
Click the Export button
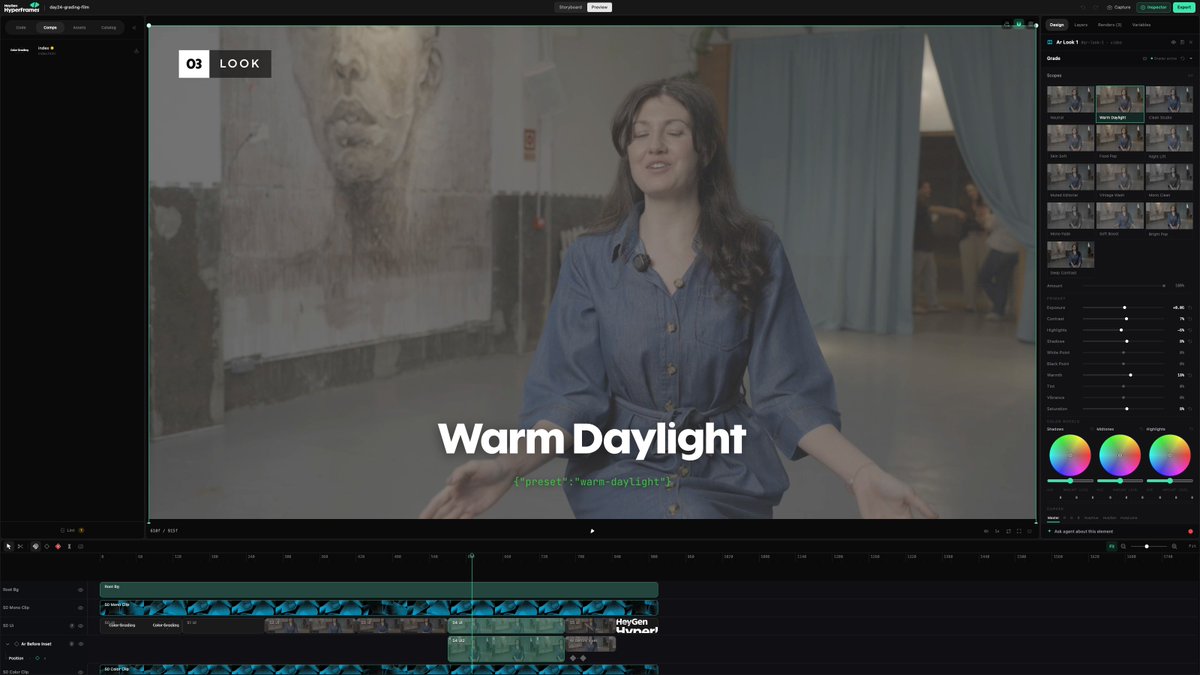[x=1184, y=7]
